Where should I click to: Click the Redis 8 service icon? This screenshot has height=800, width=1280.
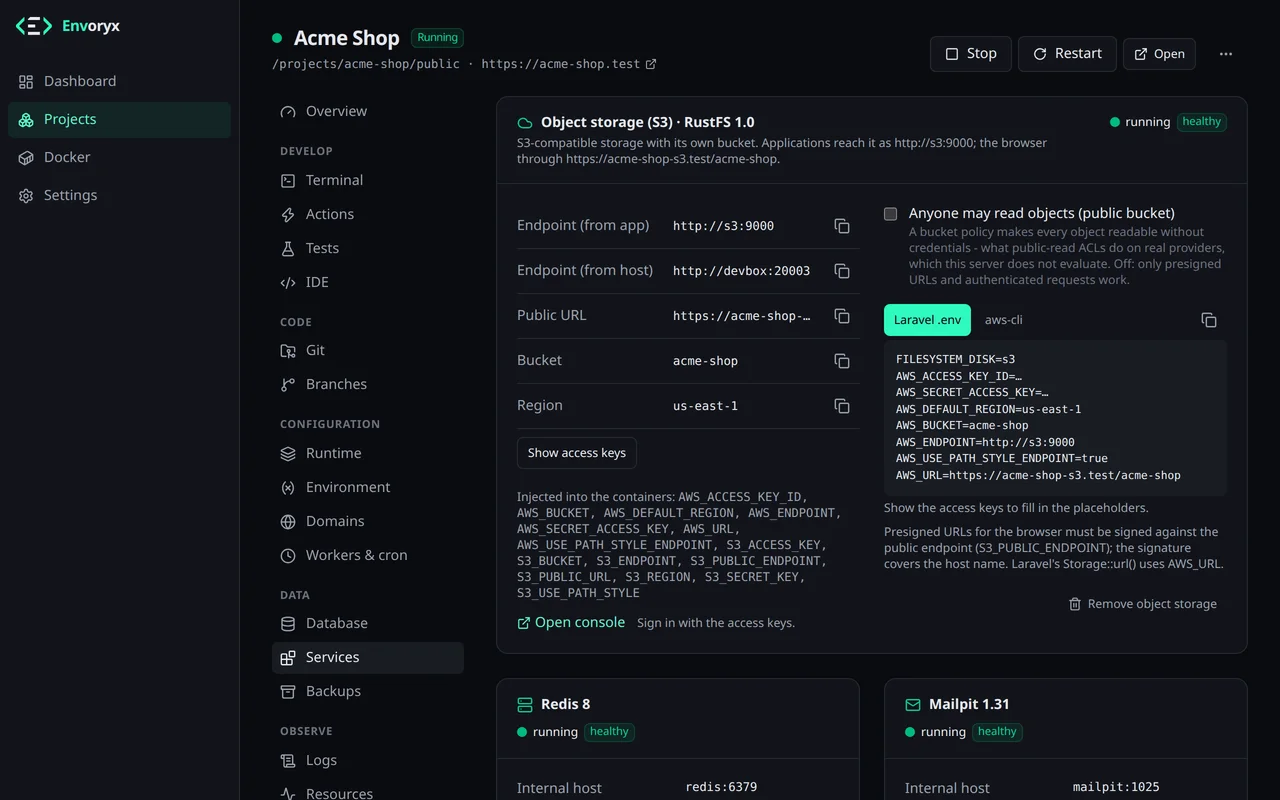(x=524, y=705)
